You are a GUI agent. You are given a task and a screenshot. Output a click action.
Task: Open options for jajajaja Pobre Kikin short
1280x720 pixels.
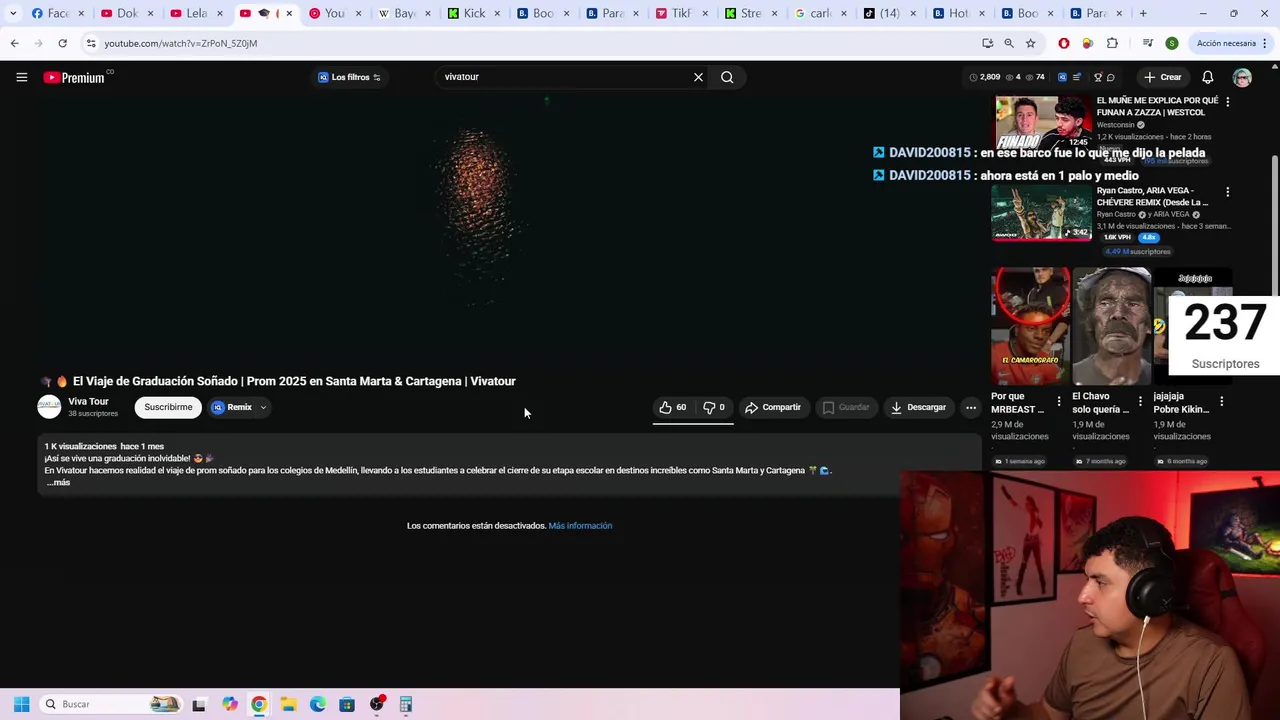point(1221,401)
